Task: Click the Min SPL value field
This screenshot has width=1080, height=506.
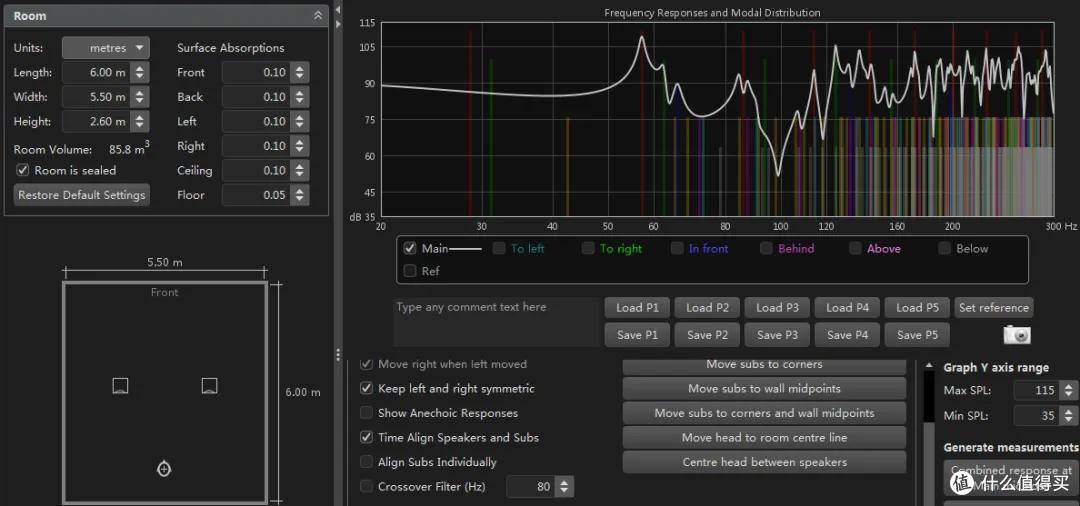Action: [1037, 416]
